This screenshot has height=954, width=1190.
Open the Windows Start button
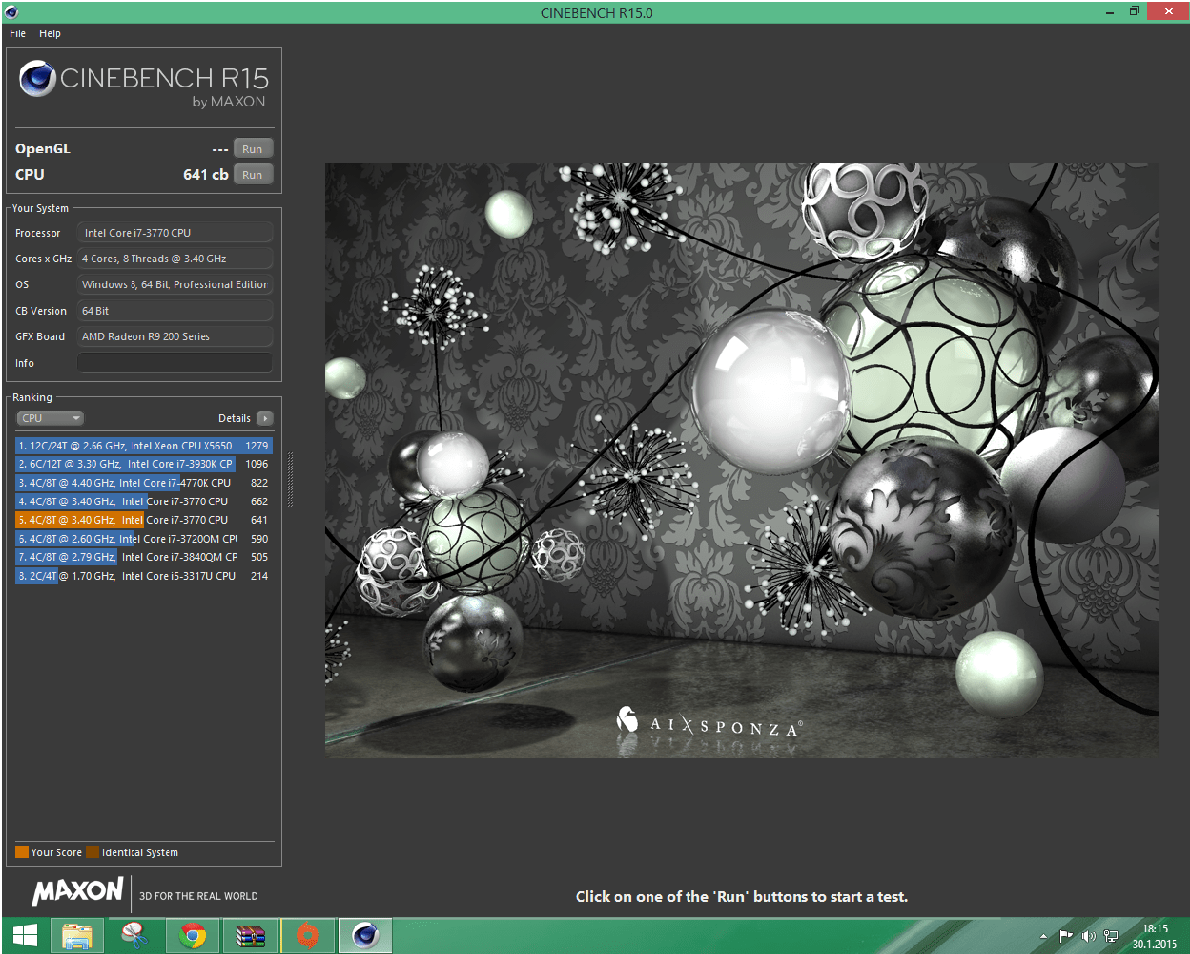(24, 936)
